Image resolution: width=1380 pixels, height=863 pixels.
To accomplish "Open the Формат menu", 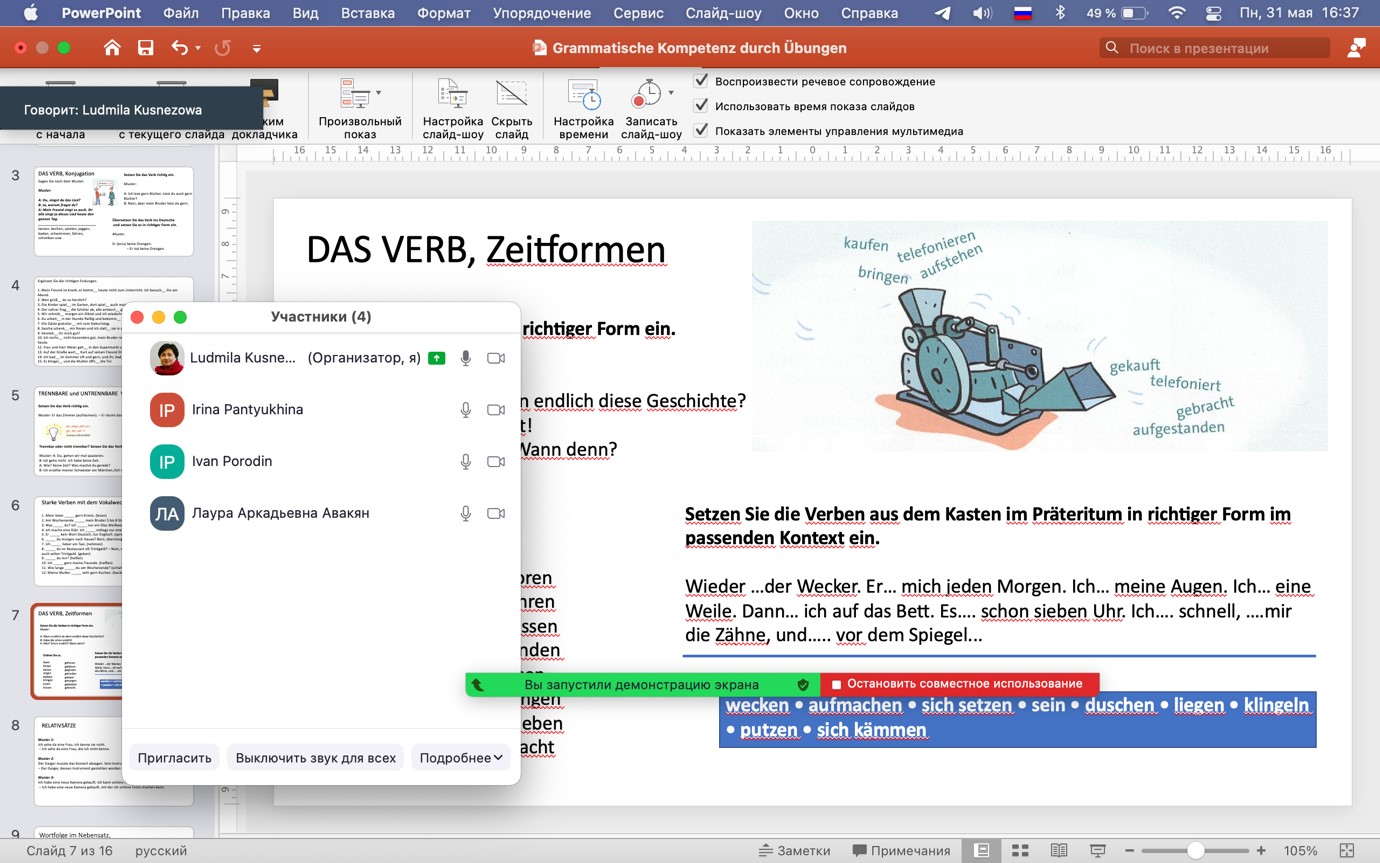I will click(x=443, y=14).
